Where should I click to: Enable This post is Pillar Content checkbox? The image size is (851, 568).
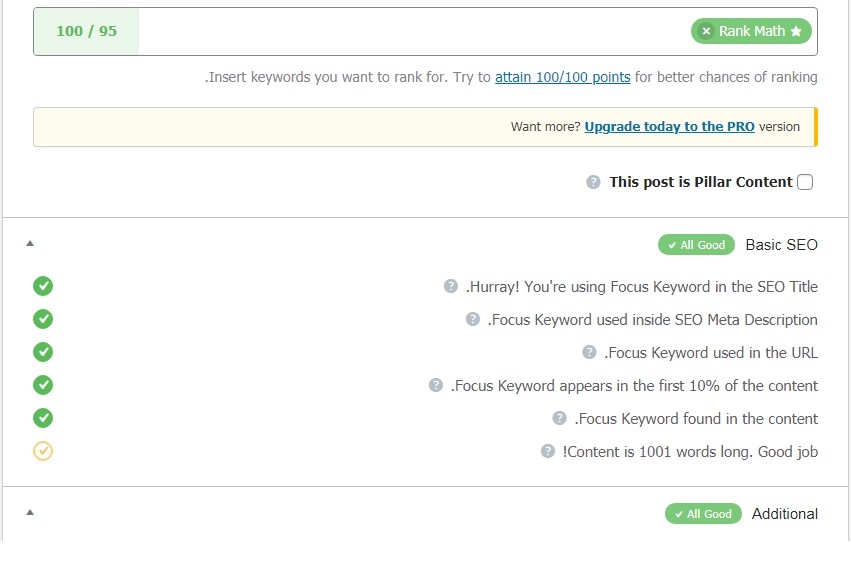(805, 182)
